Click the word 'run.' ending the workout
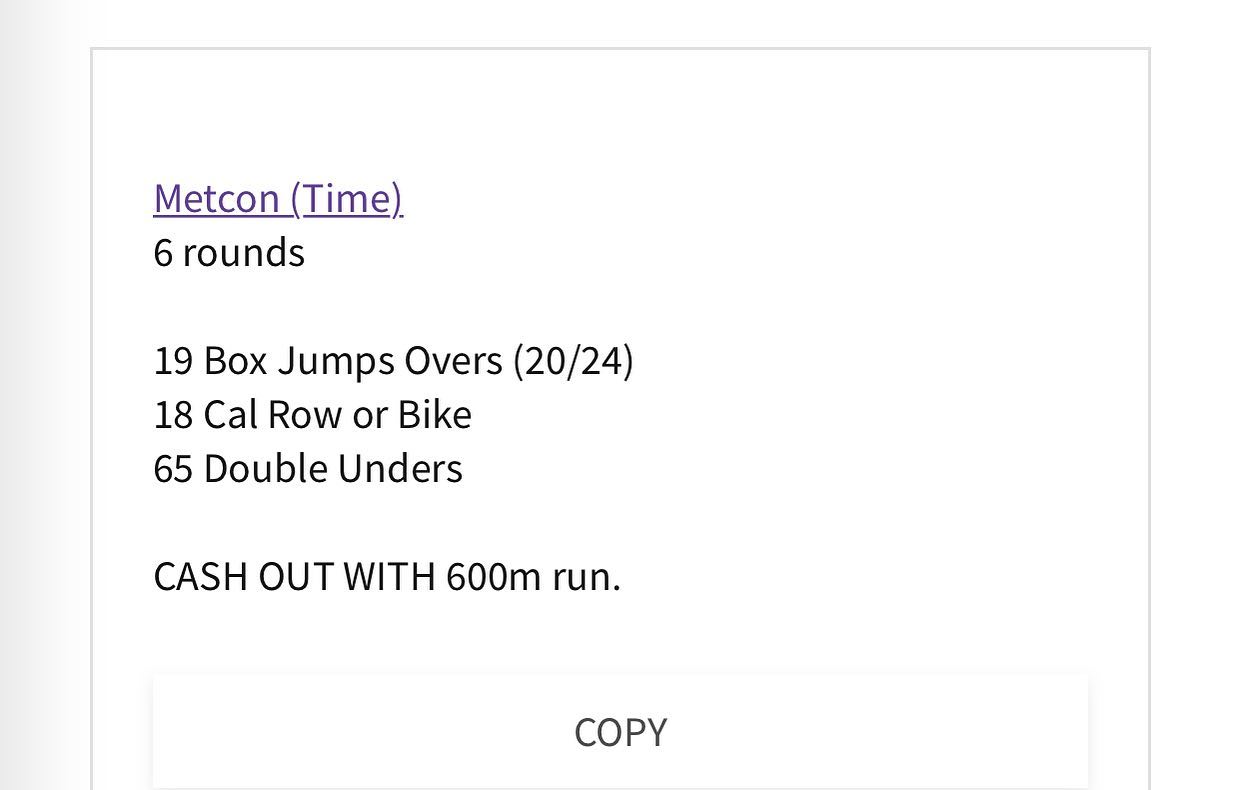The height and width of the screenshot is (790, 1241). click(586, 576)
